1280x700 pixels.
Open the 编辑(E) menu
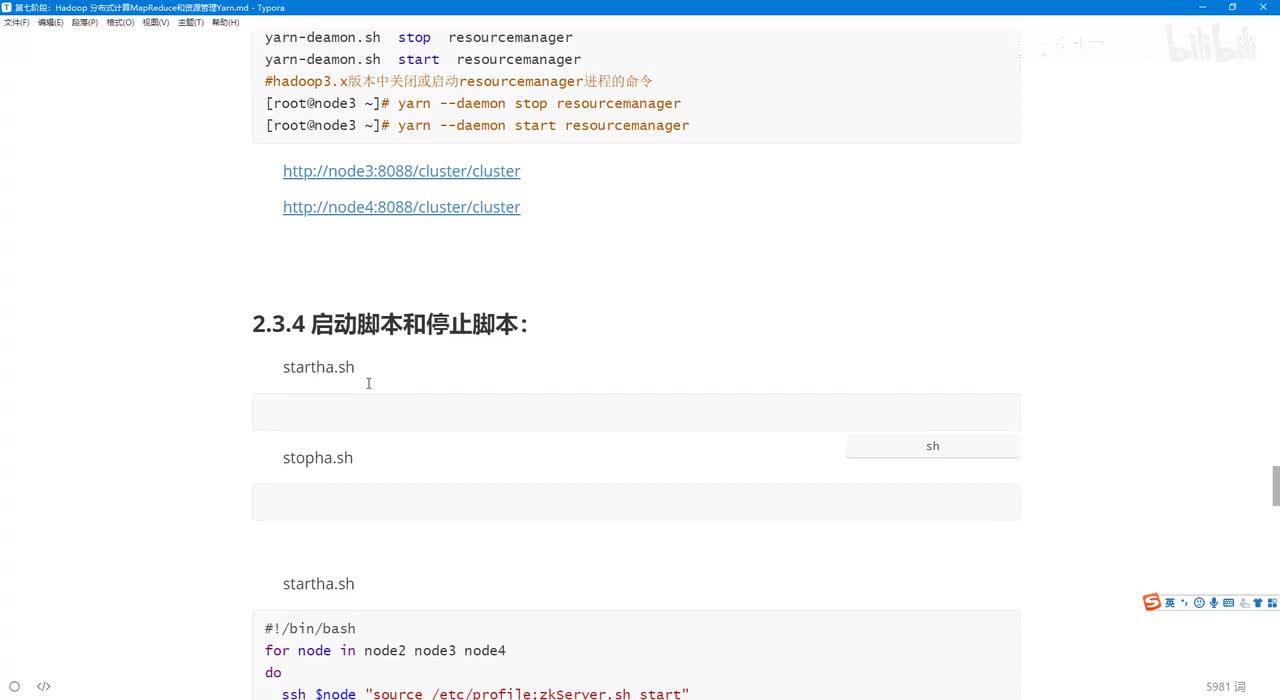(x=50, y=22)
